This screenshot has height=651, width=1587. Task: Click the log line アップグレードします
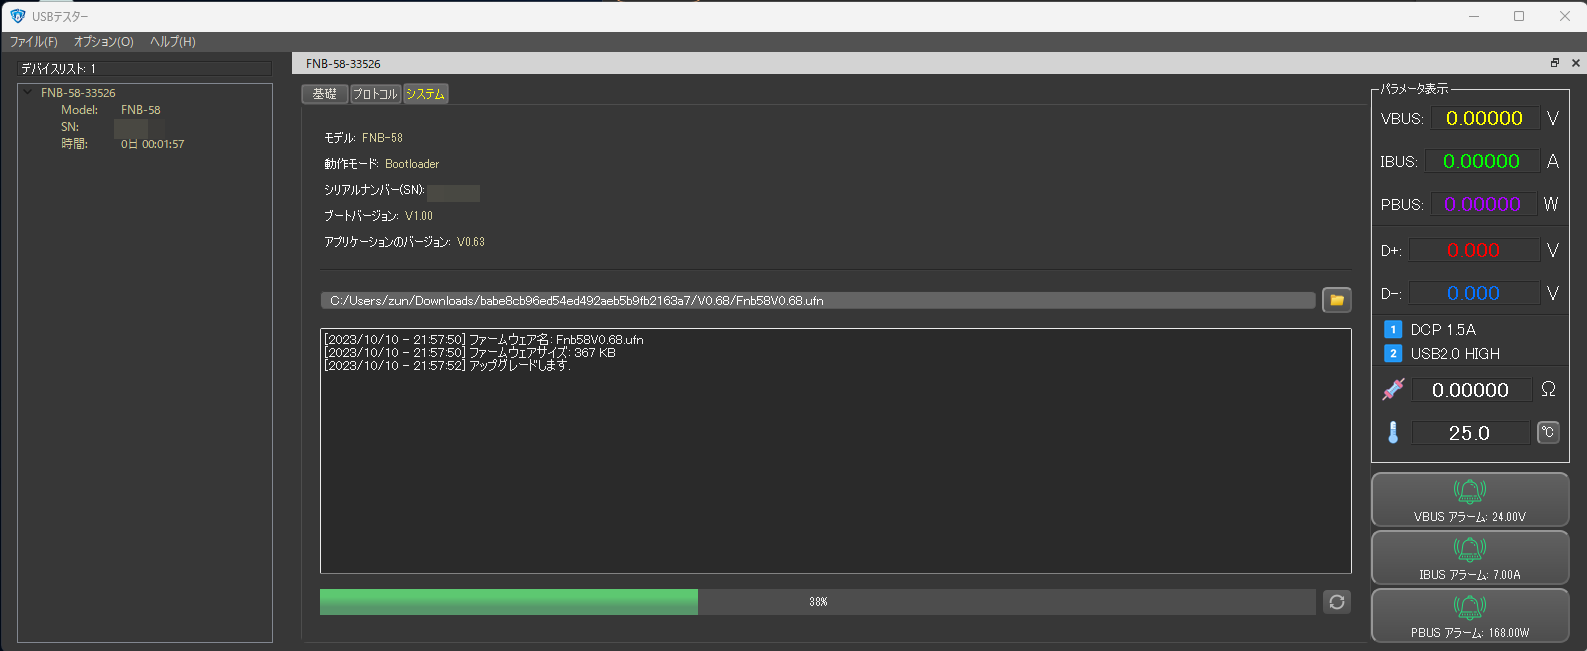point(447,366)
